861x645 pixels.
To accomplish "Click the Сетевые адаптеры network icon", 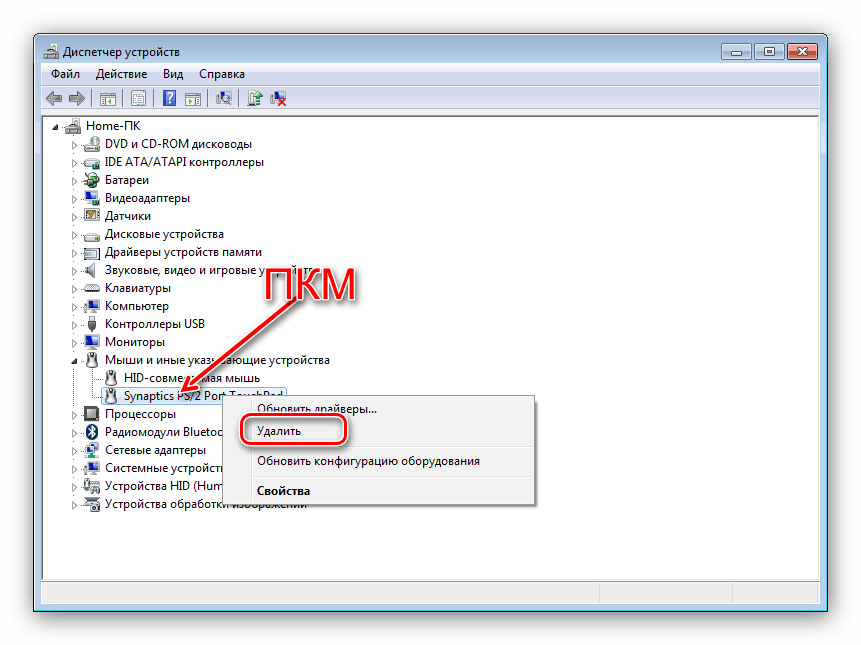I will (92, 450).
